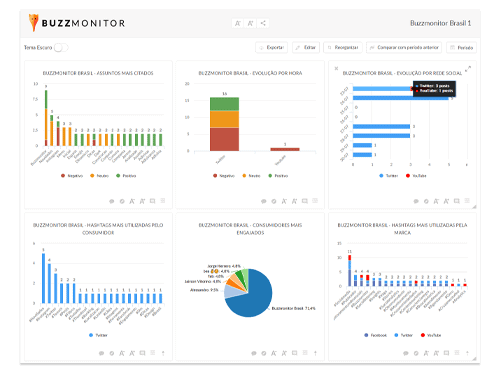Click fullscreen icon on Hashtags pelo Consumidor widget
Viewport: 500px width, 377px height.
pos(142,353)
